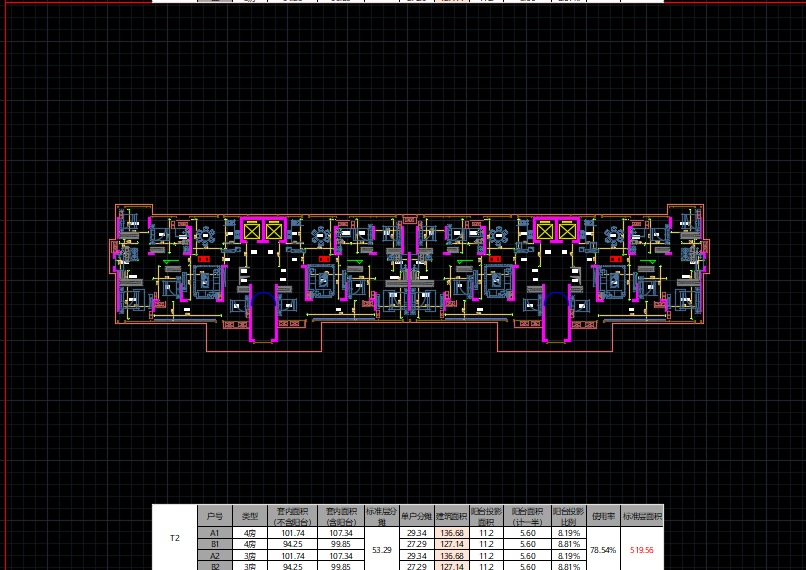Click the 4房 type cell in row A1
This screenshot has height=570, width=806.
pos(250,533)
